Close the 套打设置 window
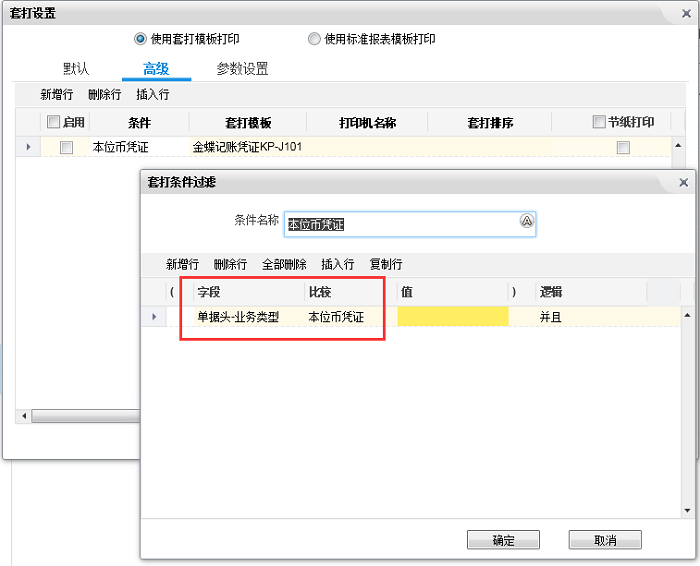 pos(683,13)
